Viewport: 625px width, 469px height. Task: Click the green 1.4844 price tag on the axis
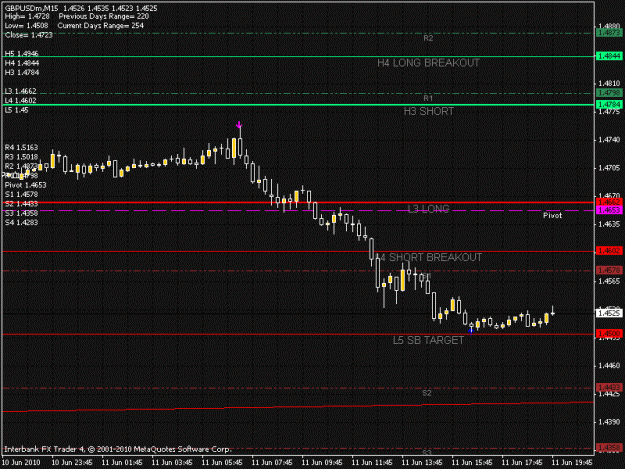pyautogui.click(x=609, y=56)
